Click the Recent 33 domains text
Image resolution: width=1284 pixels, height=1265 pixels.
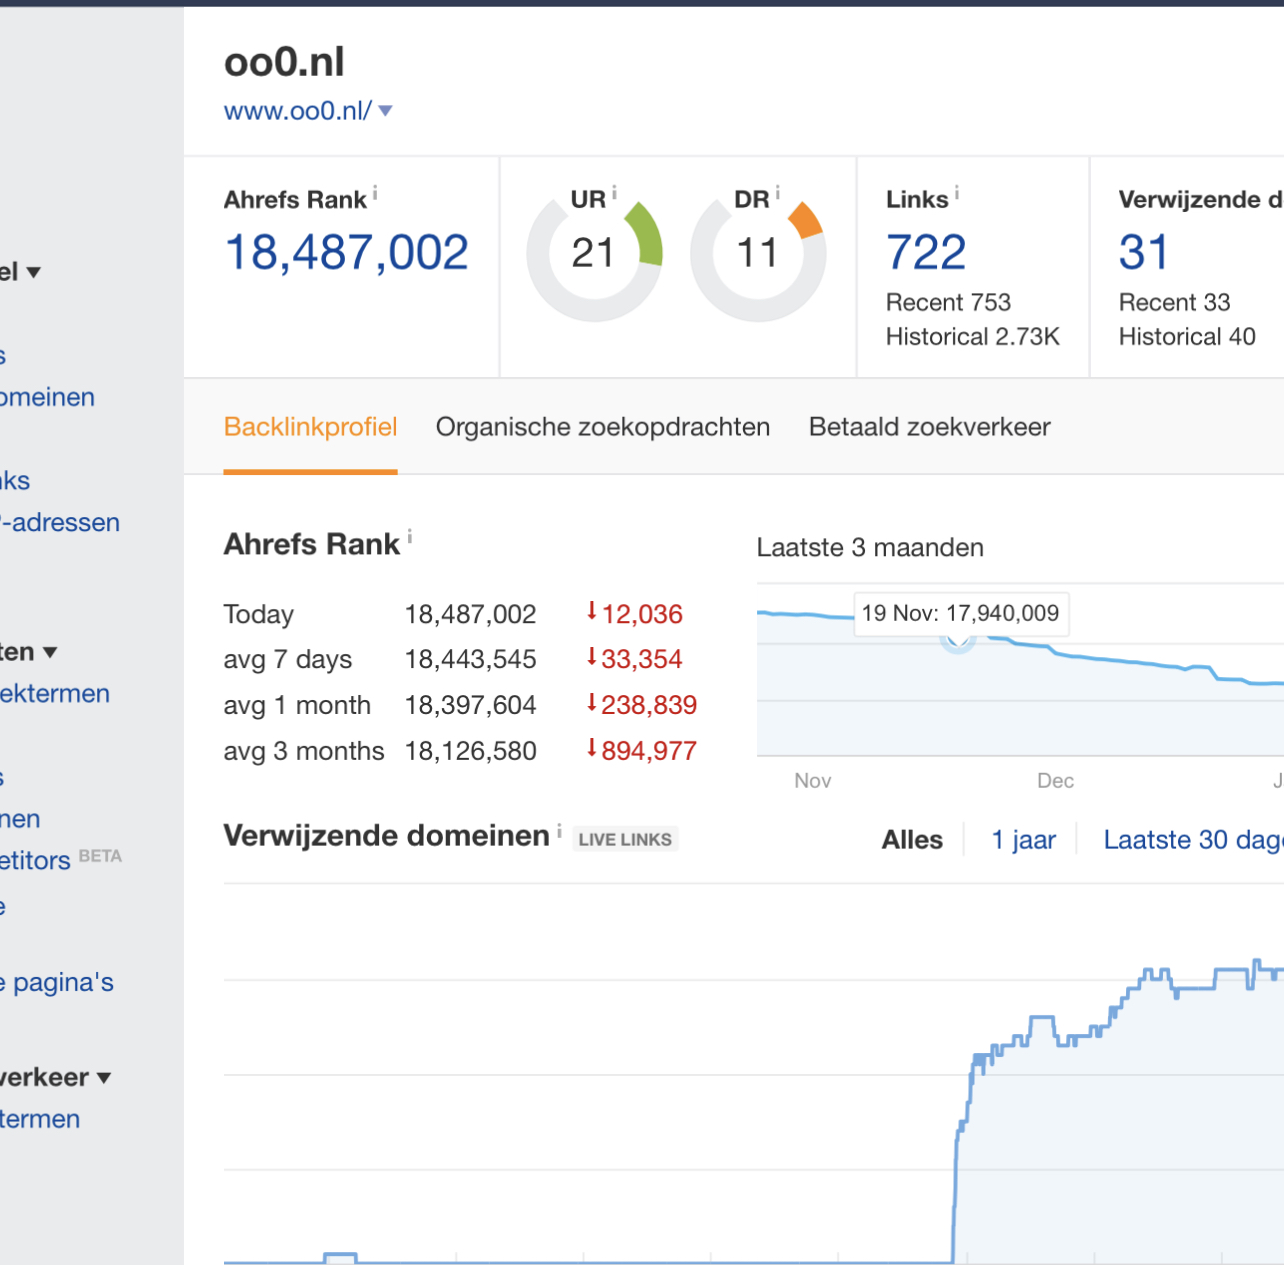pos(1174,302)
